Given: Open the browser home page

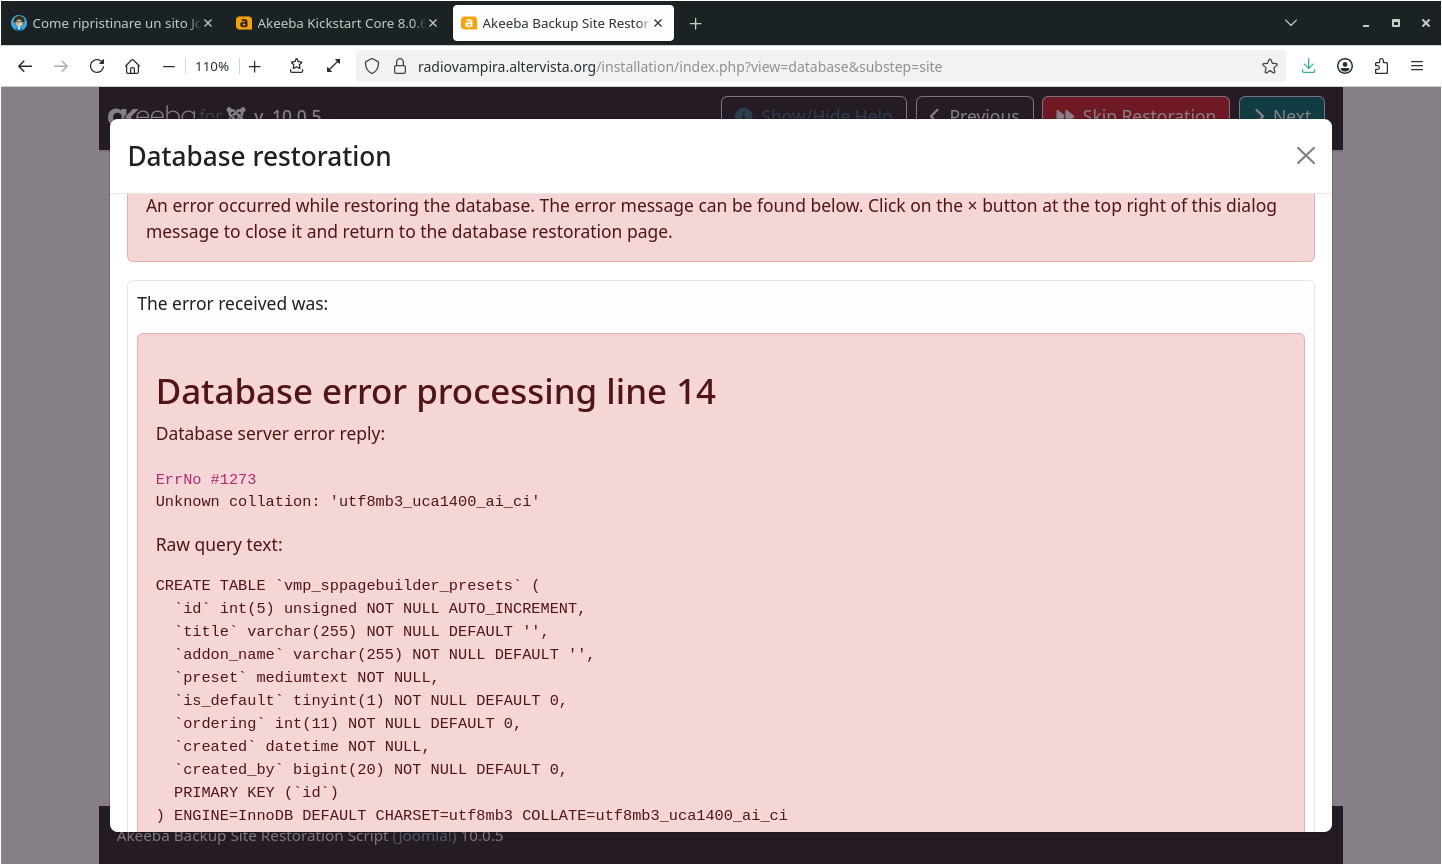Looking at the screenshot, I should point(132,66).
